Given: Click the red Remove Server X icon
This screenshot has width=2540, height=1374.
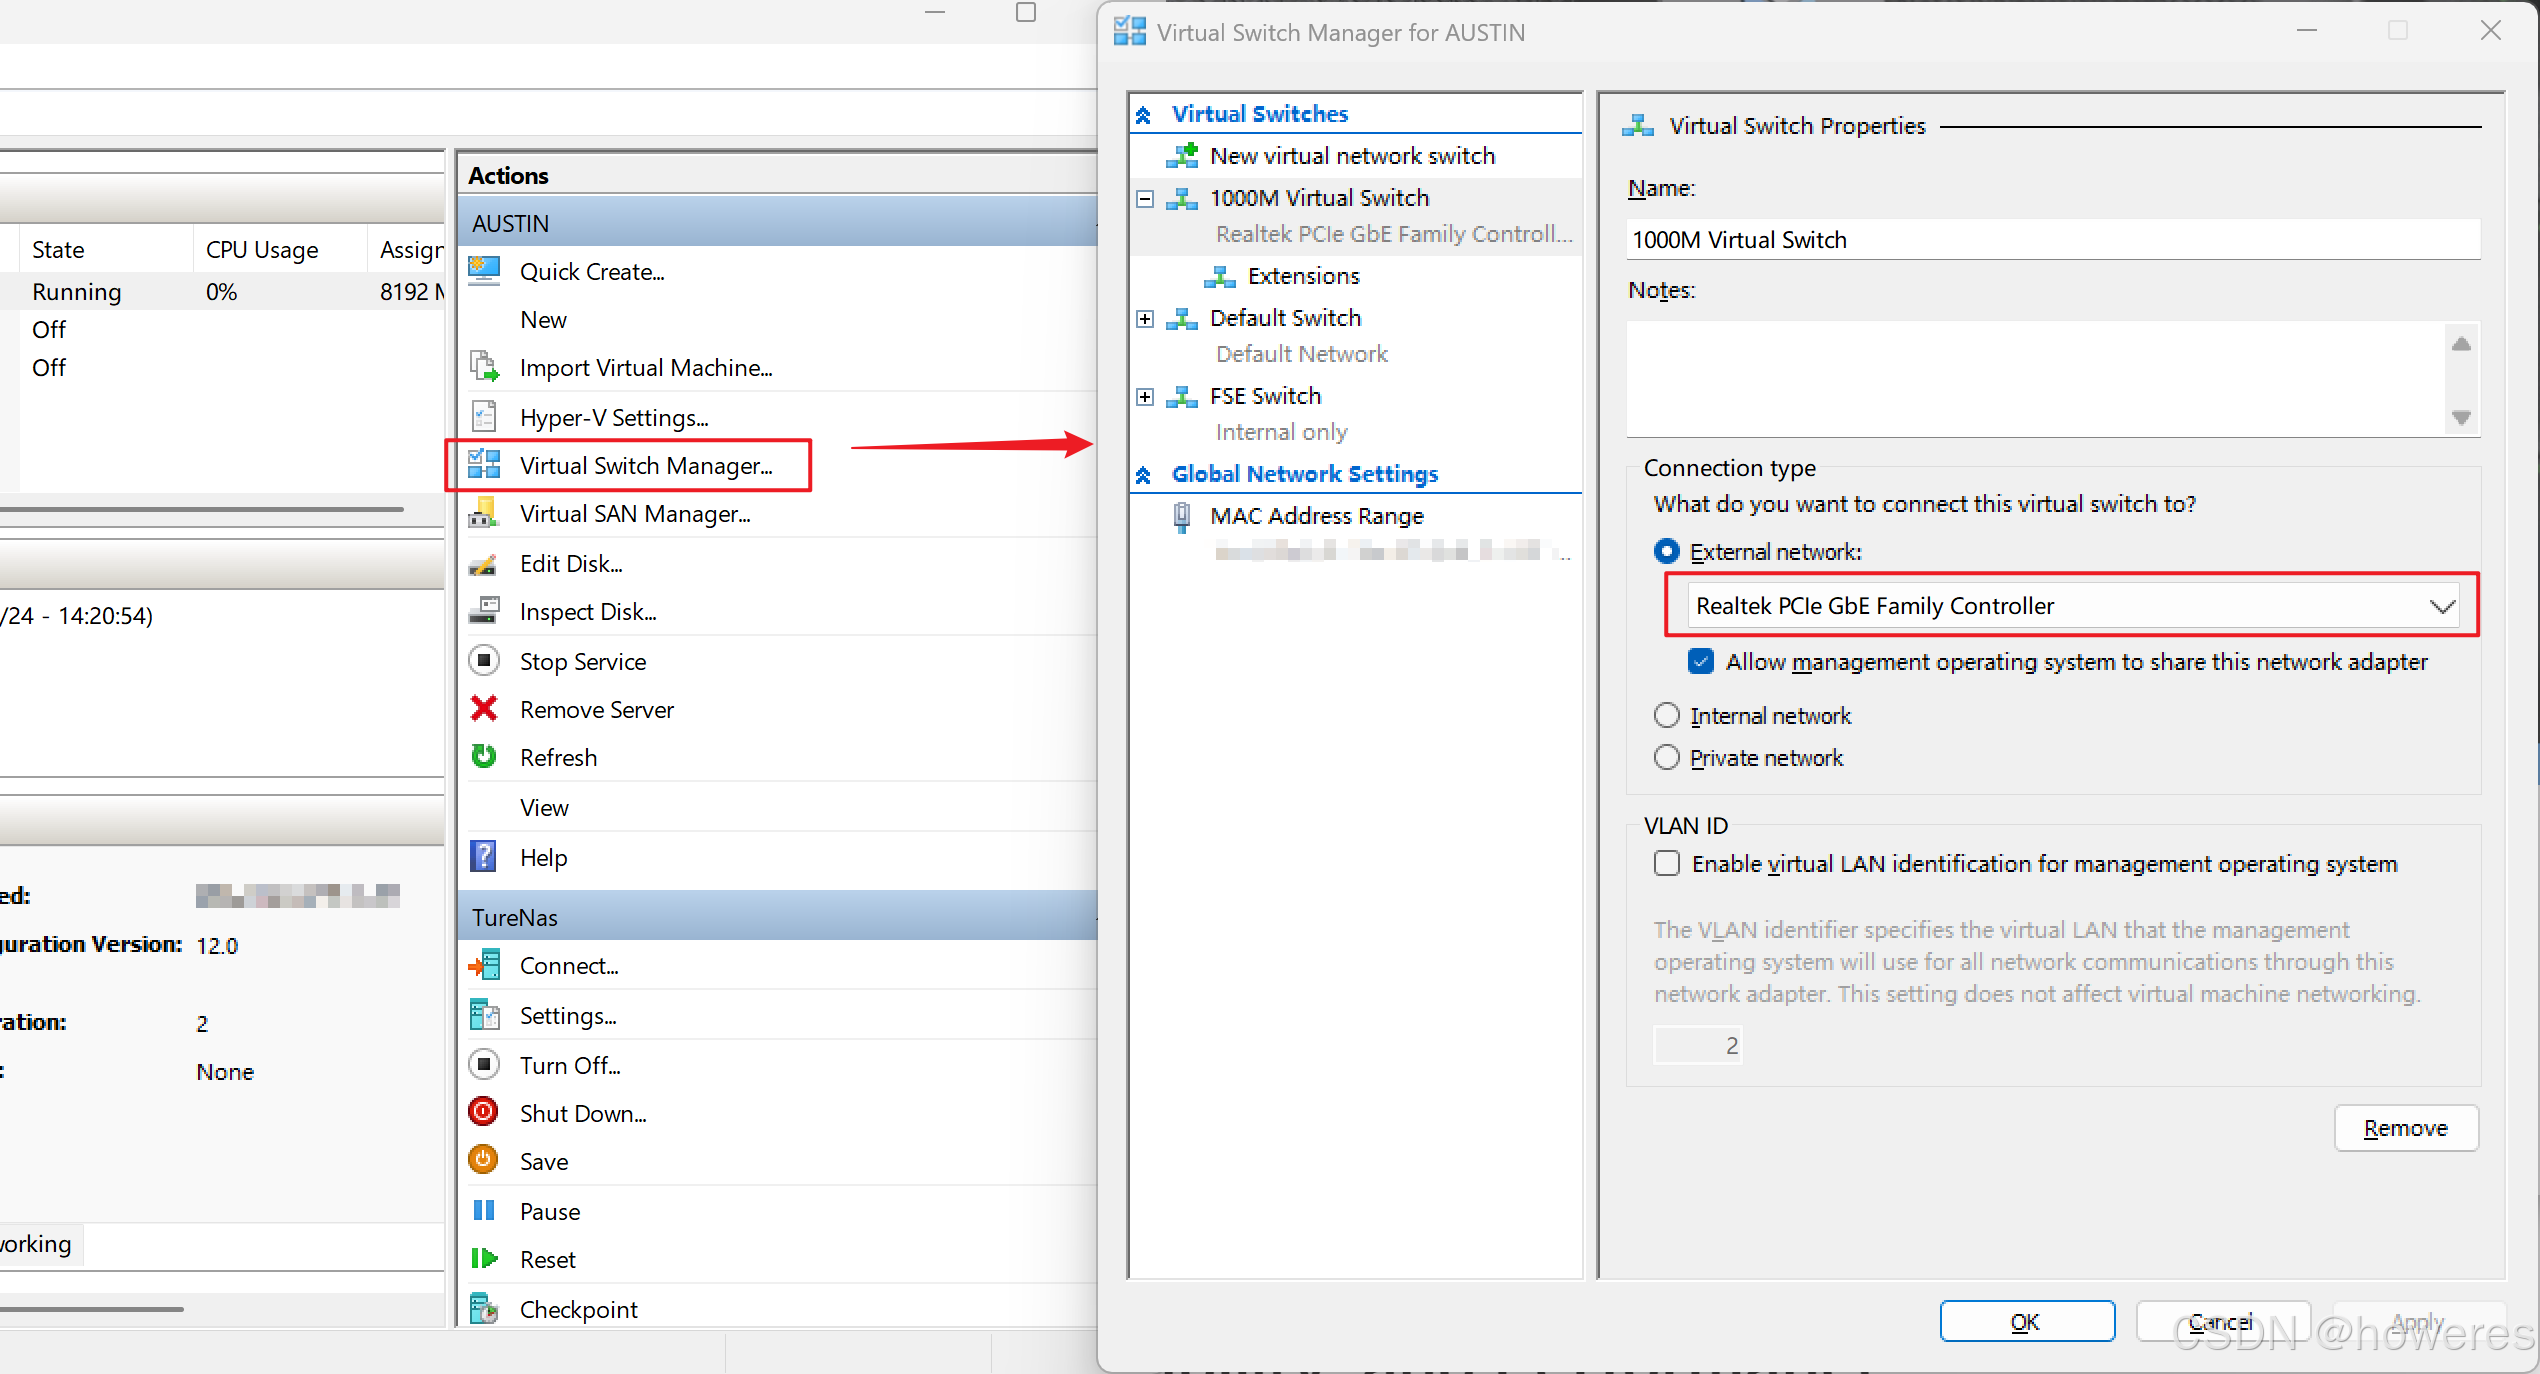Looking at the screenshot, I should (x=484, y=709).
